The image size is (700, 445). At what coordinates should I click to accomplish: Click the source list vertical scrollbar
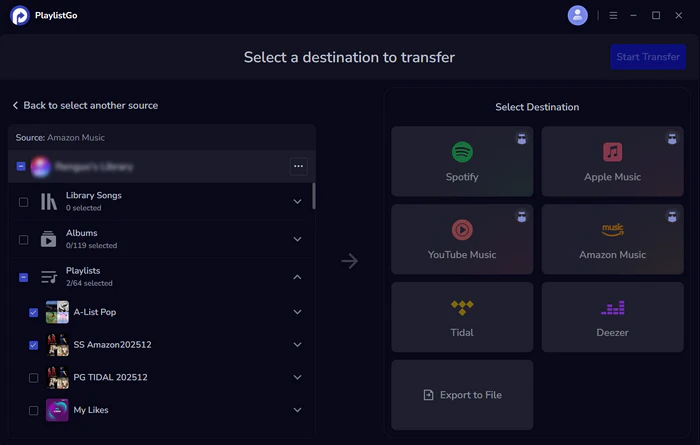pos(314,195)
